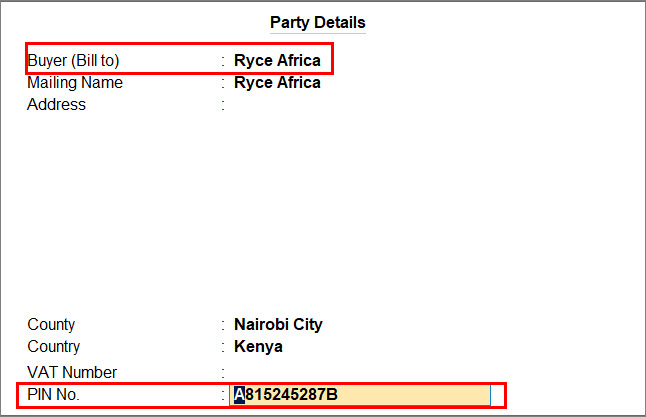Image resolution: width=646 pixels, height=417 pixels.
Task: Open the Buyer field showing Ryce Africa
Action: pyautogui.click(x=277, y=61)
